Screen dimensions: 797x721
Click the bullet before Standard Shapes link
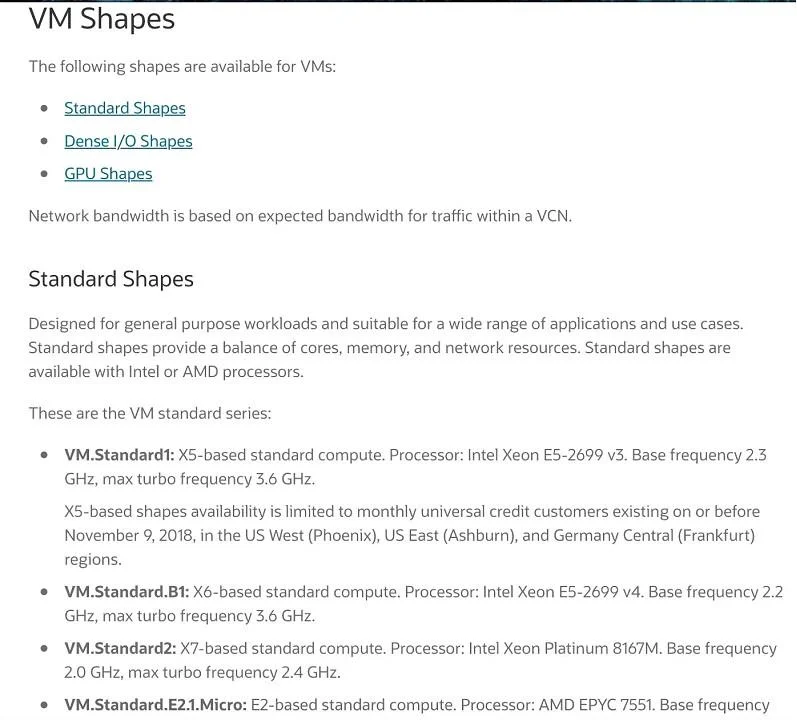[44, 108]
